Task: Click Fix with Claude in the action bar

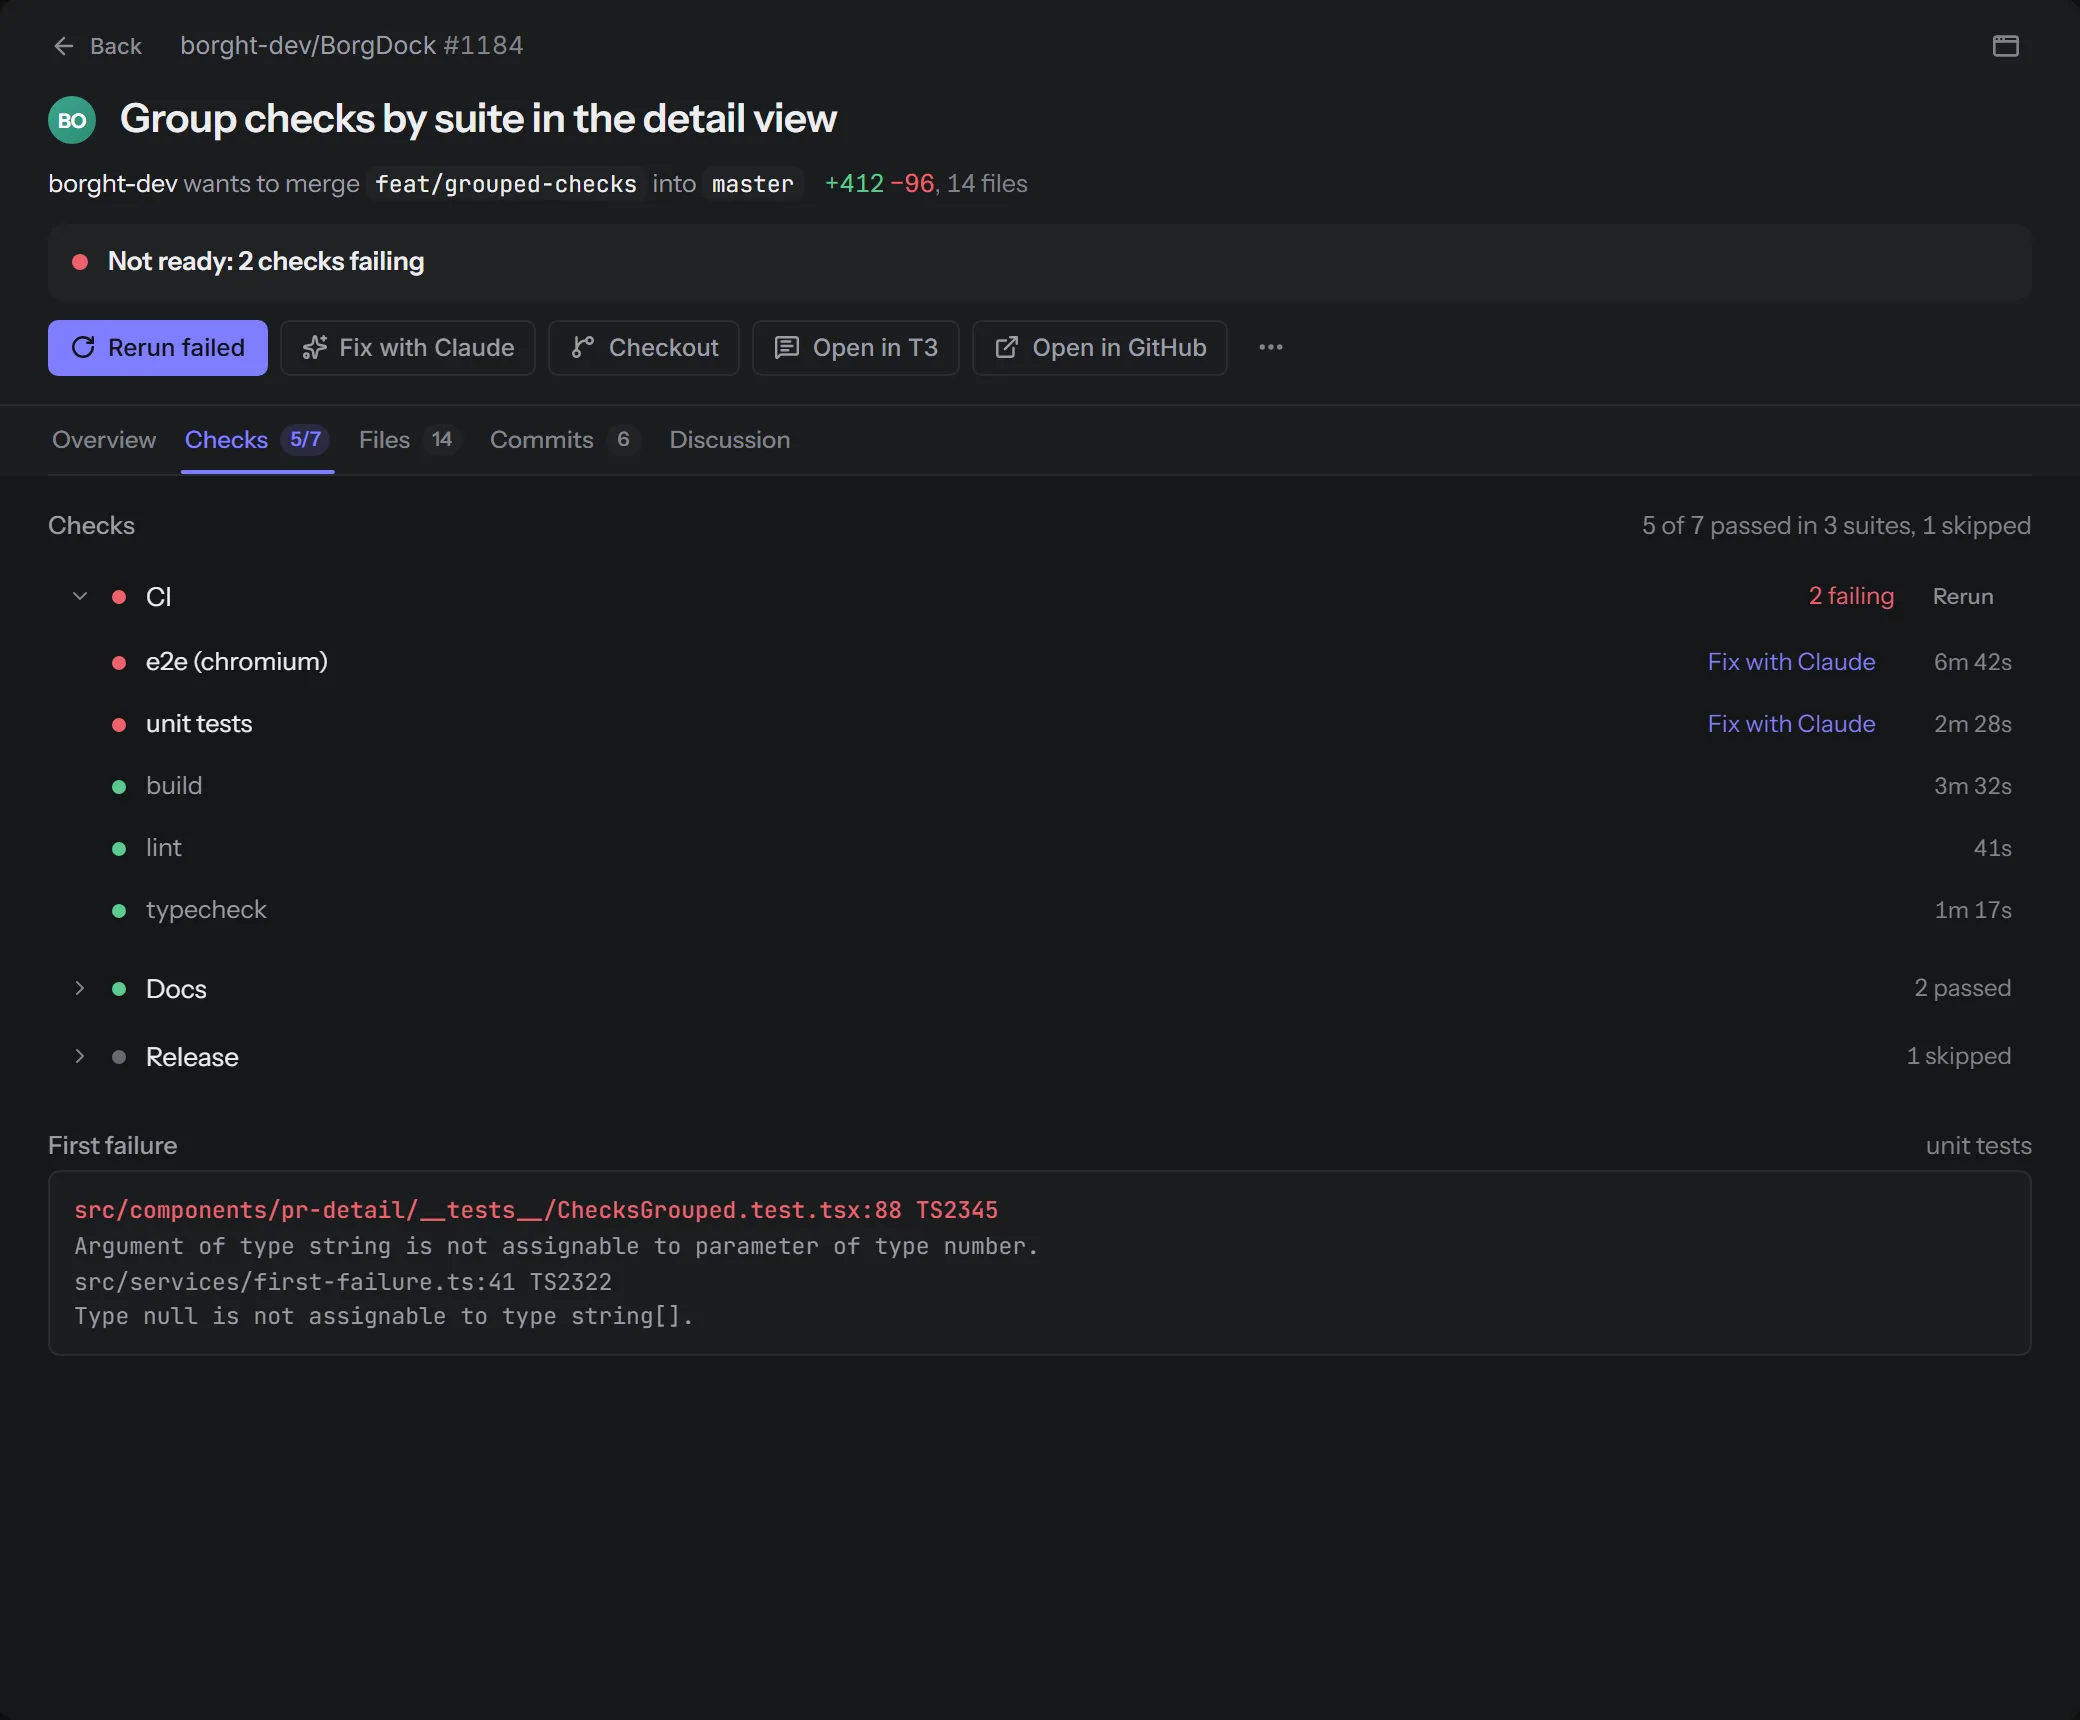Action: point(408,348)
